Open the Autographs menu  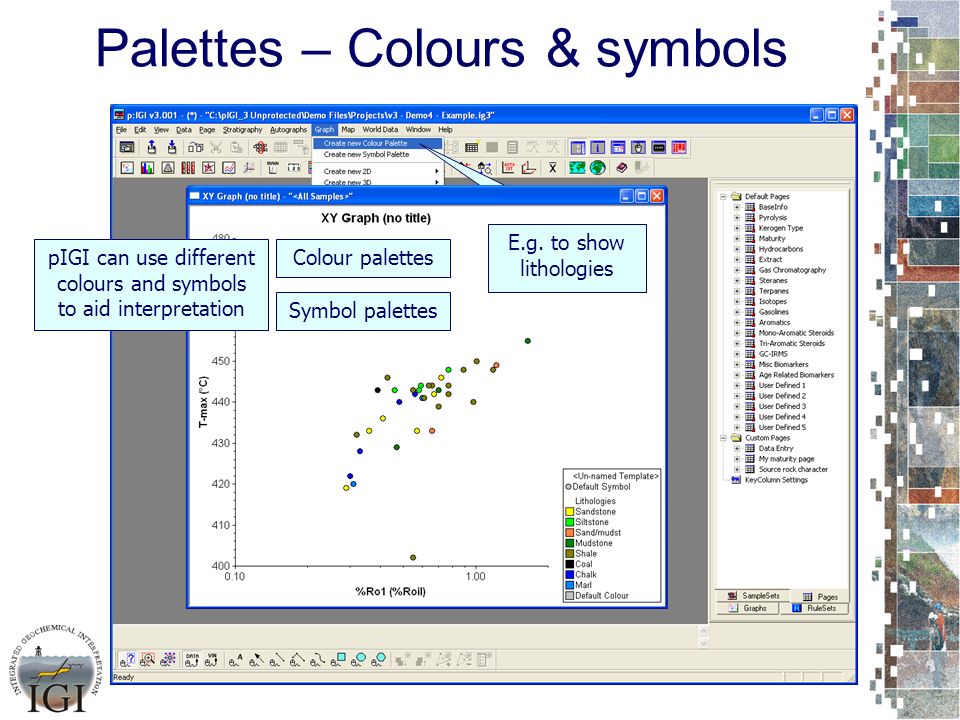click(x=288, y=130)
